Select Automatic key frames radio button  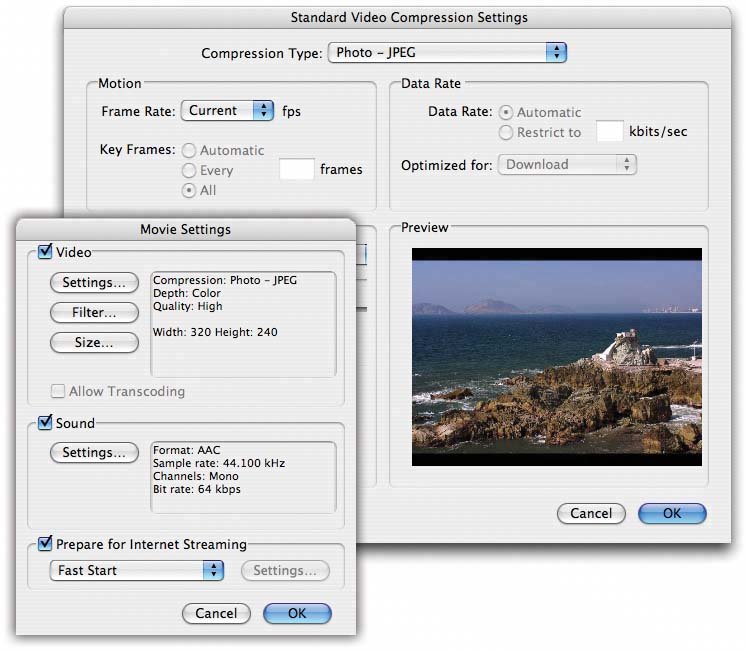[189, 150]
